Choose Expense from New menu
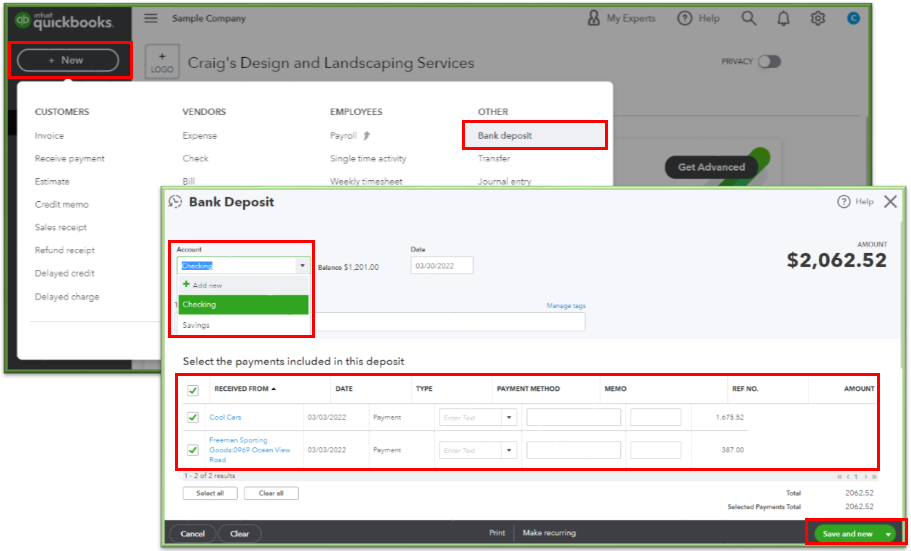This screenshot has height=551, width=911. (x=199, y=135)
